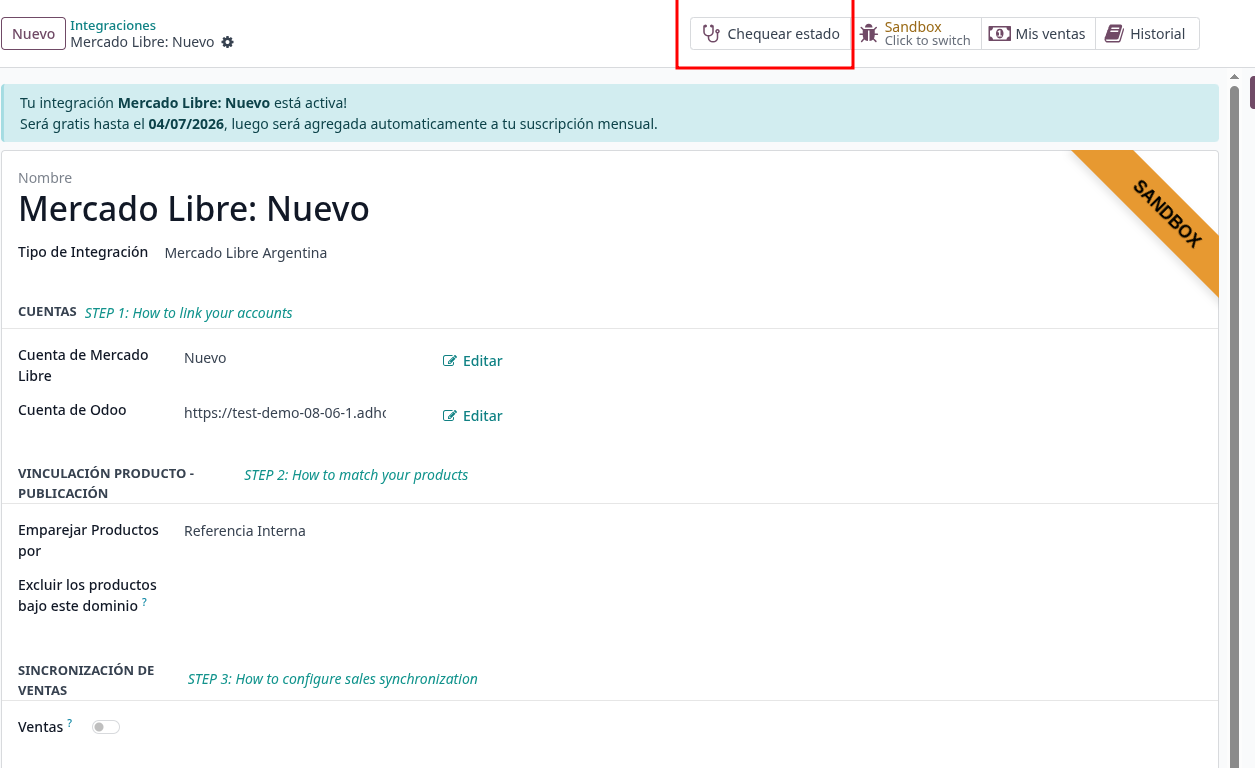The width and height of the screenshot is (1255, 768).
Task: Open Mis ventas
Action: [x=1038, y=34]
